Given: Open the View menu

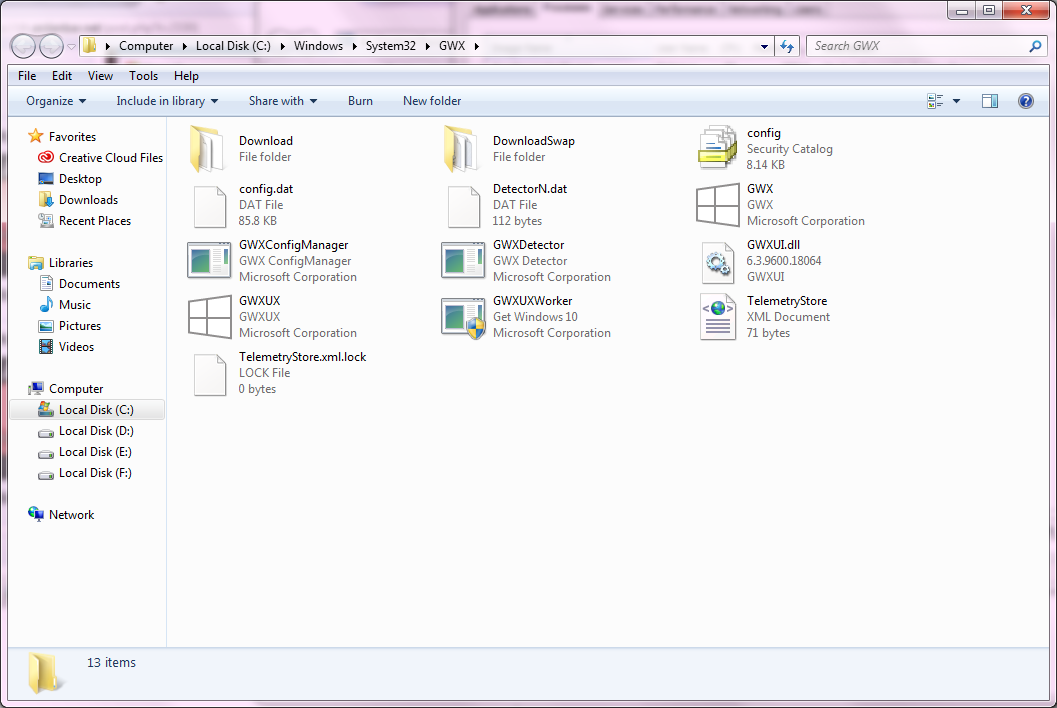Looking at the screenshot, I should [x=100, y=76].
